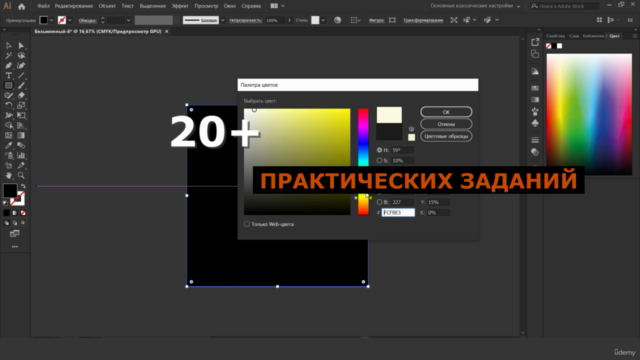Click the 'Отмена' button
The height and width of the screenshot is (360, 640).
[x=446, y=124]
